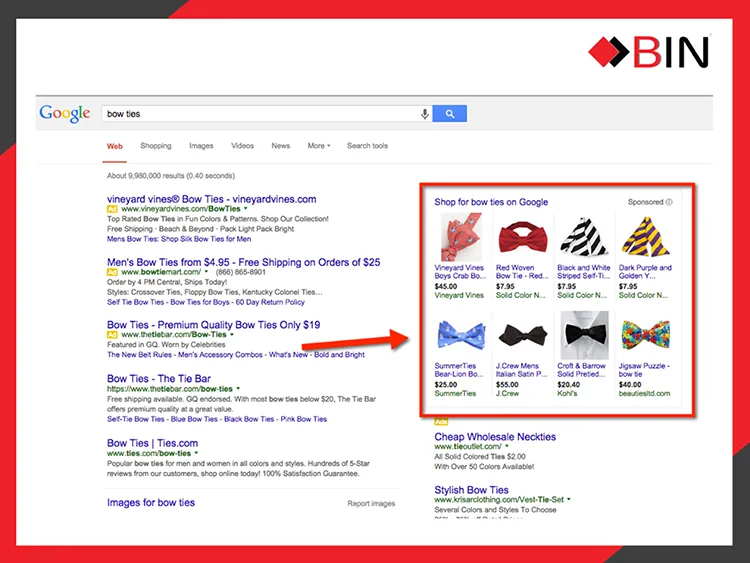Open the Videos tab
The height and width of the screenshot is (563, 750).
tap(243, 146)
